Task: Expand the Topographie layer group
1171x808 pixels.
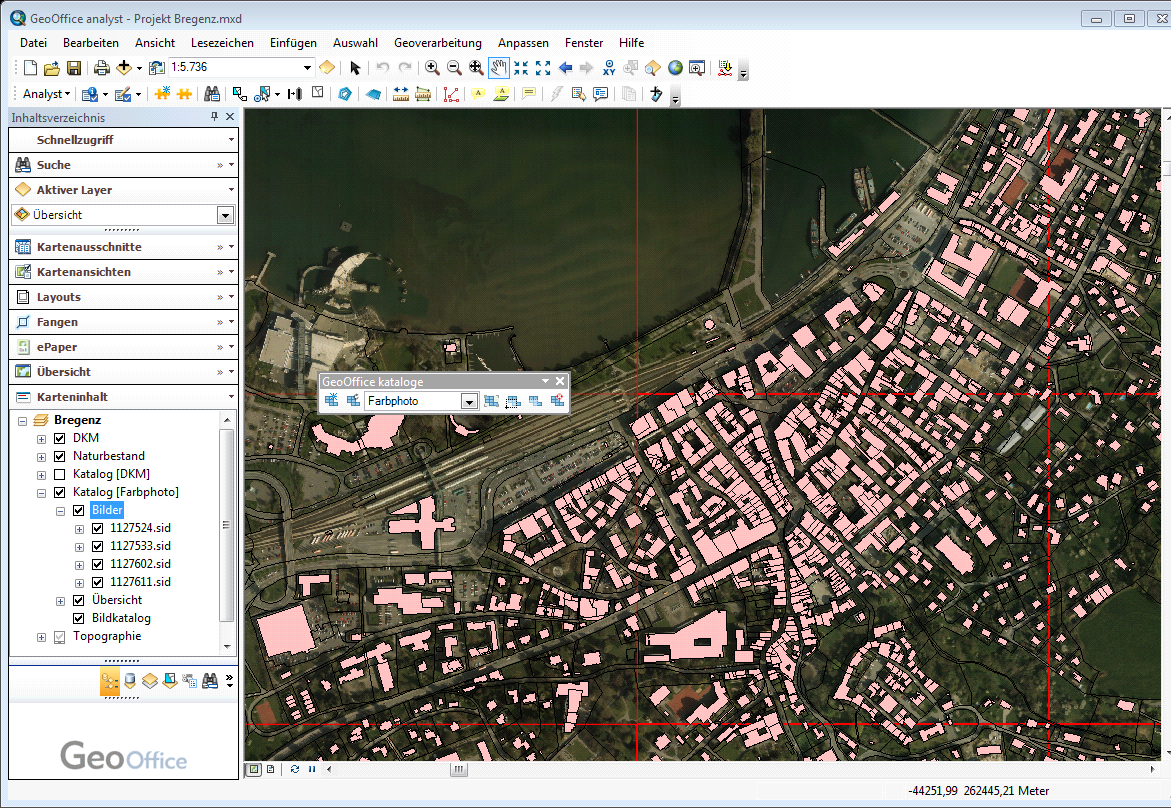Action: coord(41,637)
